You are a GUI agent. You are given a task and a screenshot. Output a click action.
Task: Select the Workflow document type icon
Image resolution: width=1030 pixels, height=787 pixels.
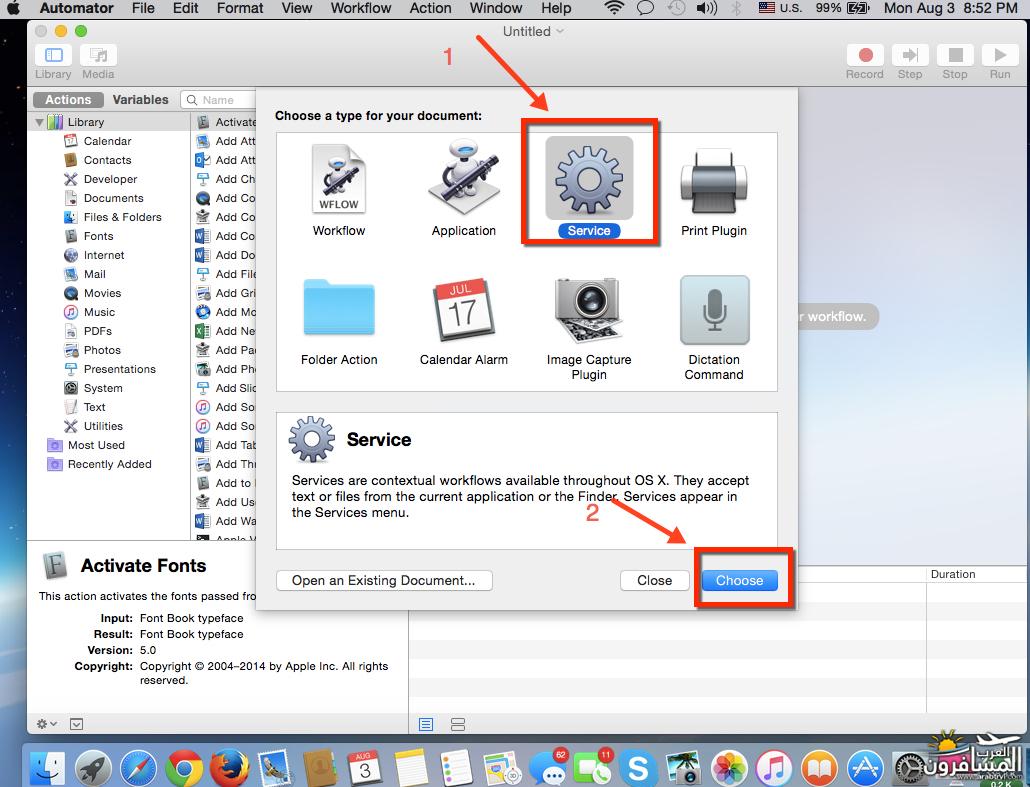click(x=339, y=179)
